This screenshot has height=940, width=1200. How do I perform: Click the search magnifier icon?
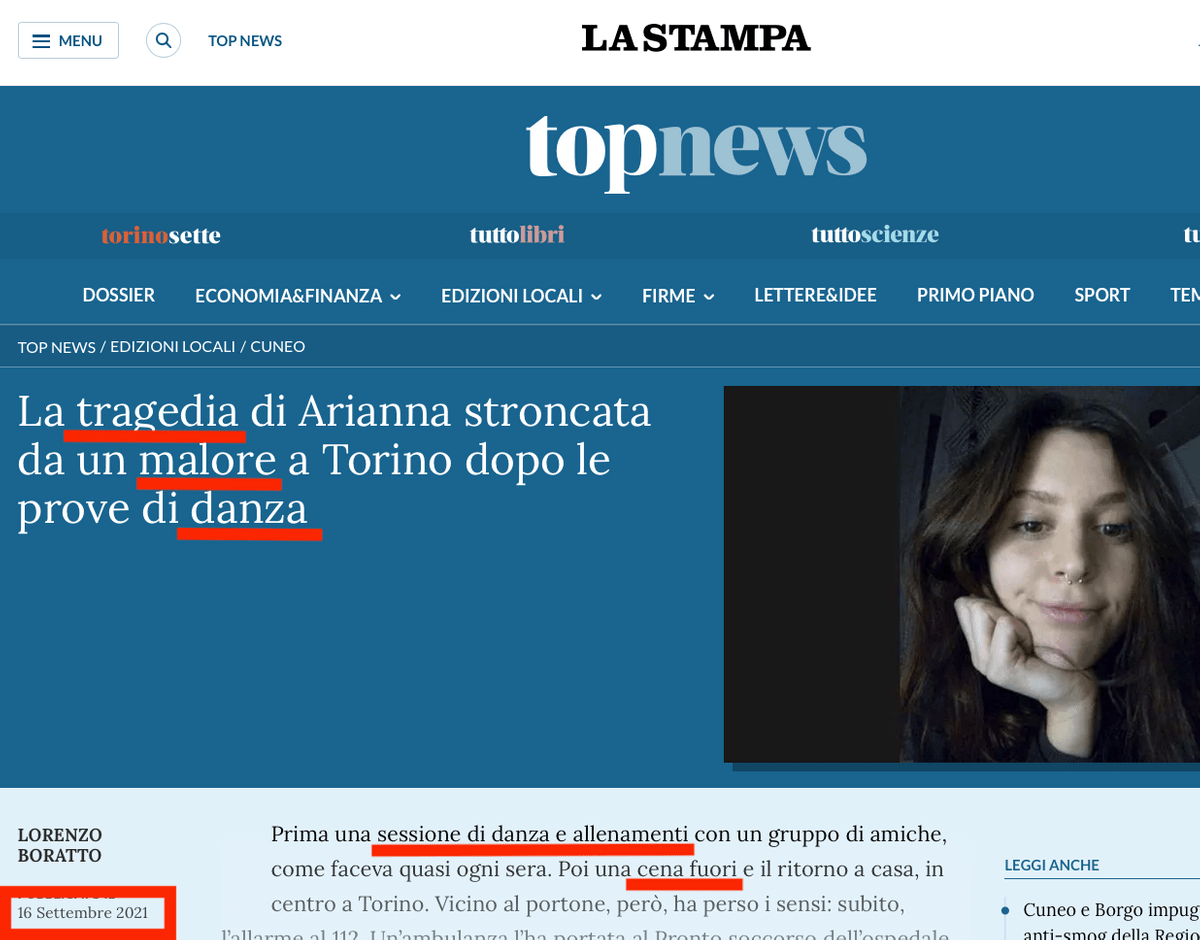(163, 41)
